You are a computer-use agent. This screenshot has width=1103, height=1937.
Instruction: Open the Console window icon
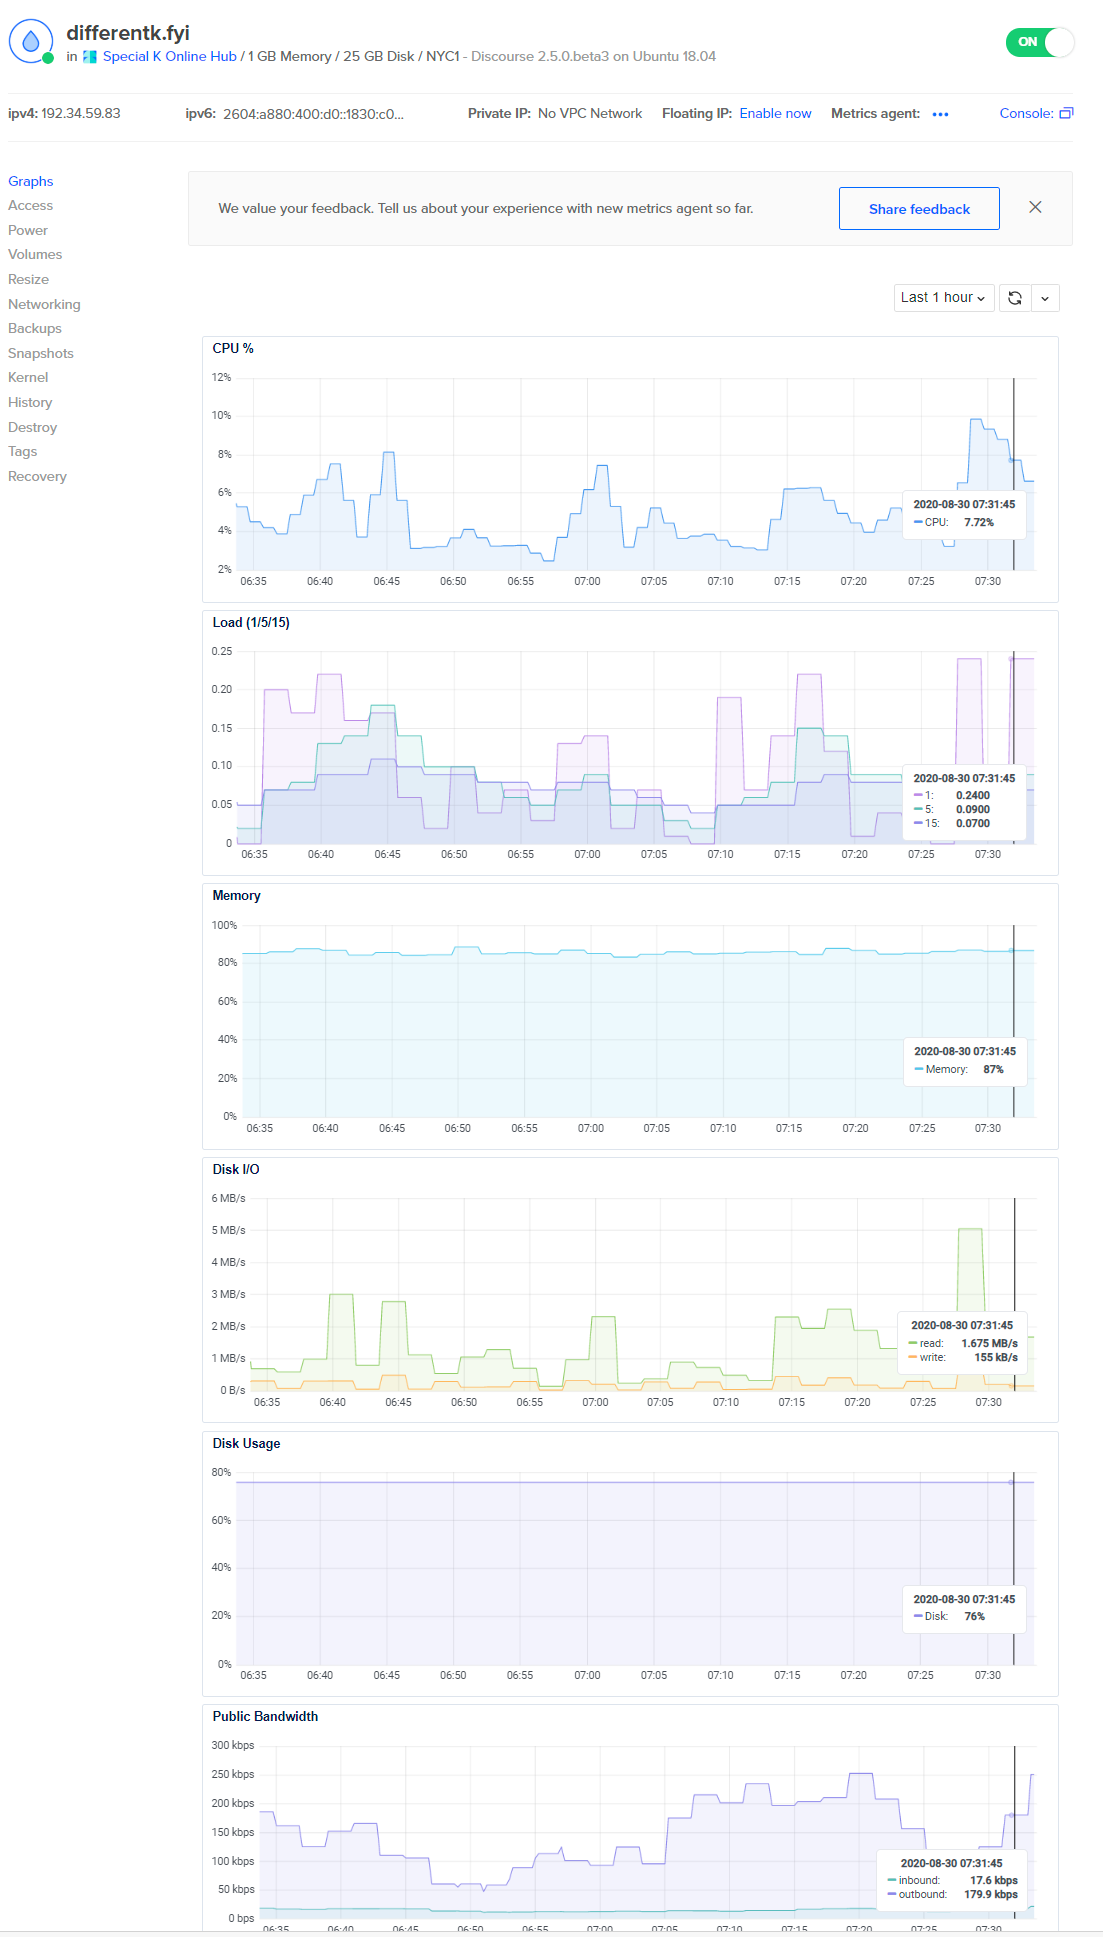(1066, 113)
